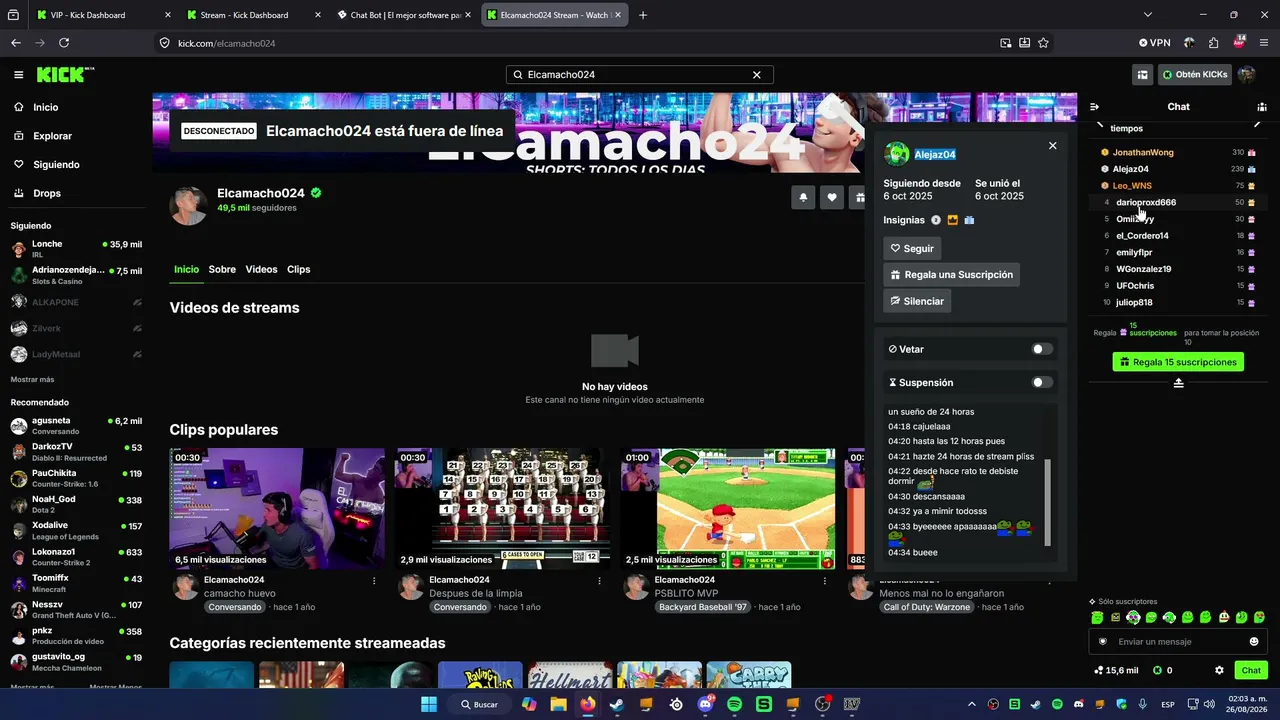The height and width of the screenshot is (720, 1280).
Task: Open the emoji picker in message box
Action: (1254, 642)
